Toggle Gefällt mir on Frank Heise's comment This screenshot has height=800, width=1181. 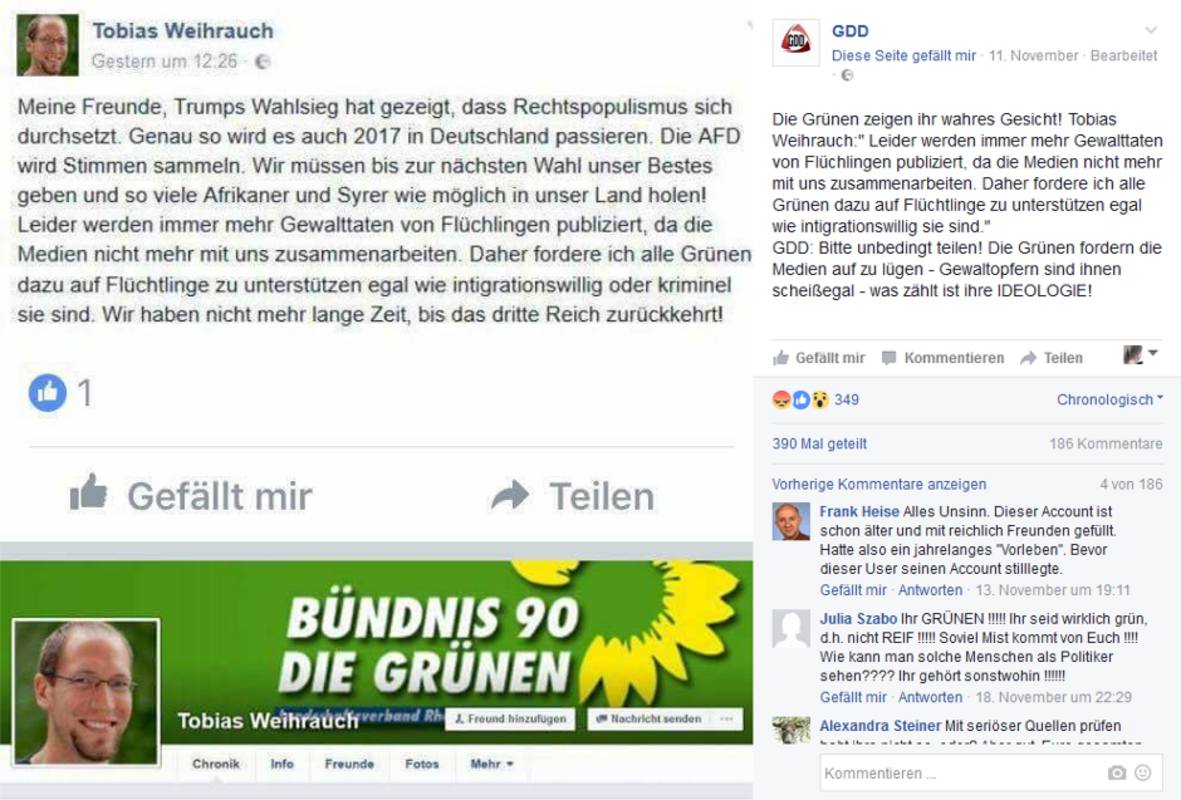pos(853,590)
